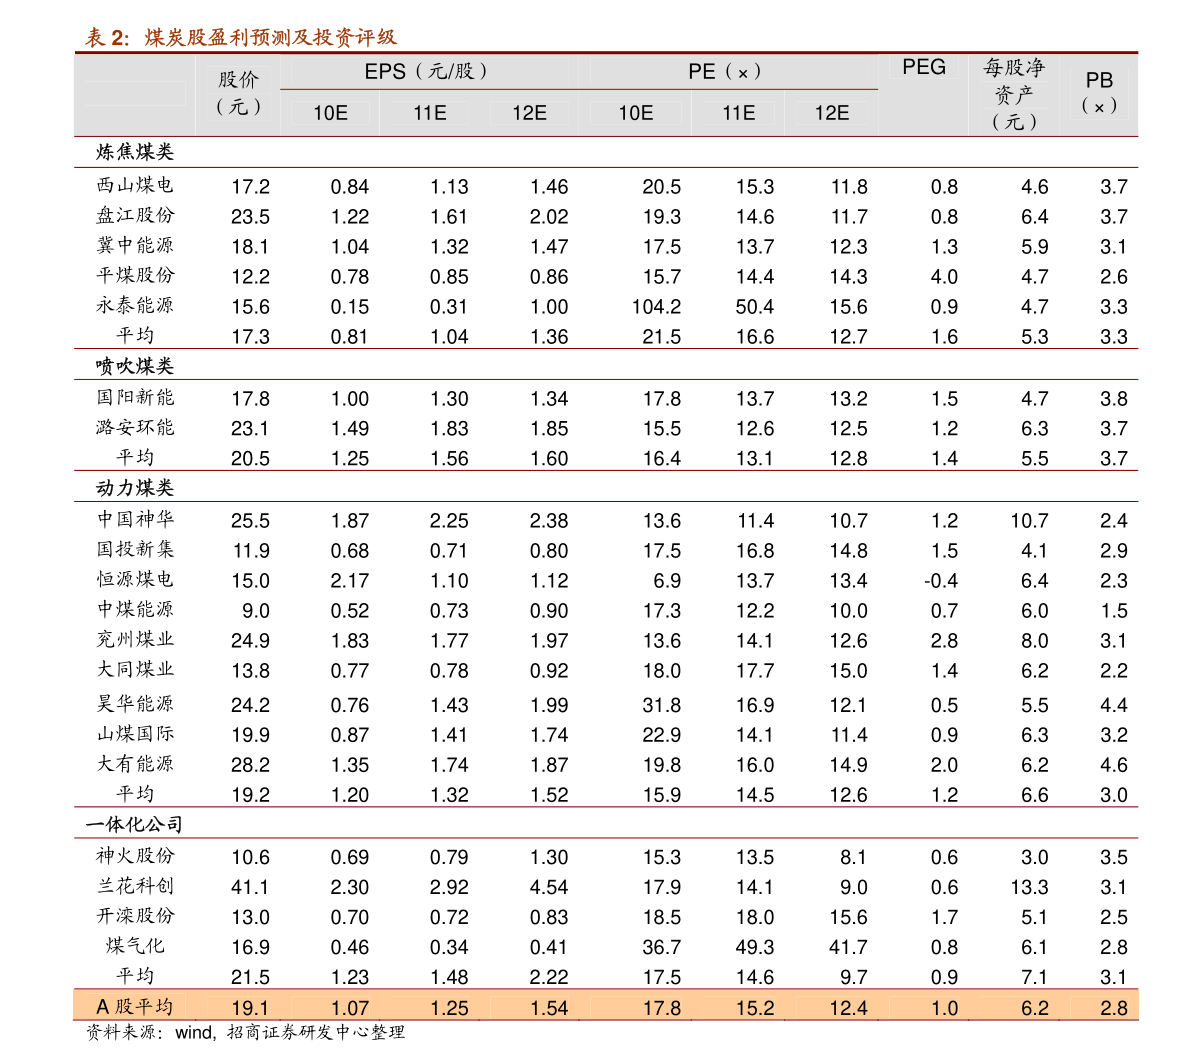Click the EPS（元/股） group header

tap(426, 72)
